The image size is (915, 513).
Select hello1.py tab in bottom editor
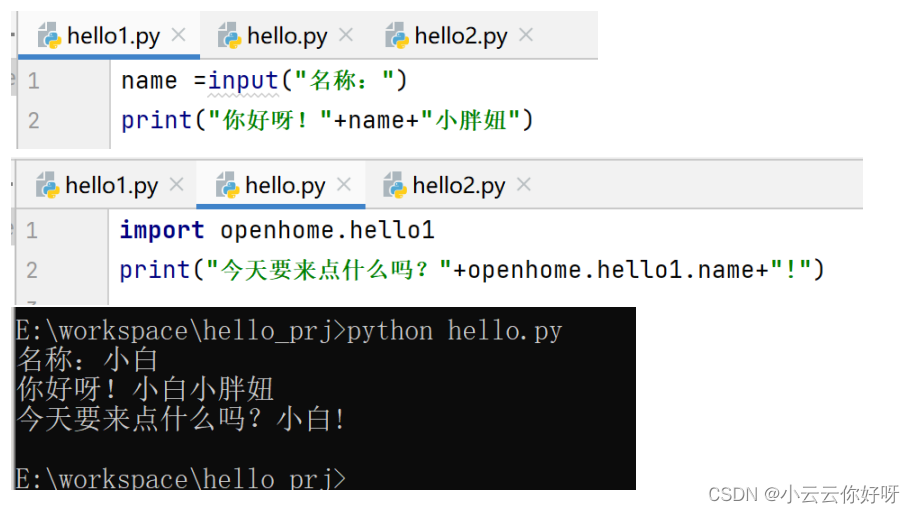107,186
